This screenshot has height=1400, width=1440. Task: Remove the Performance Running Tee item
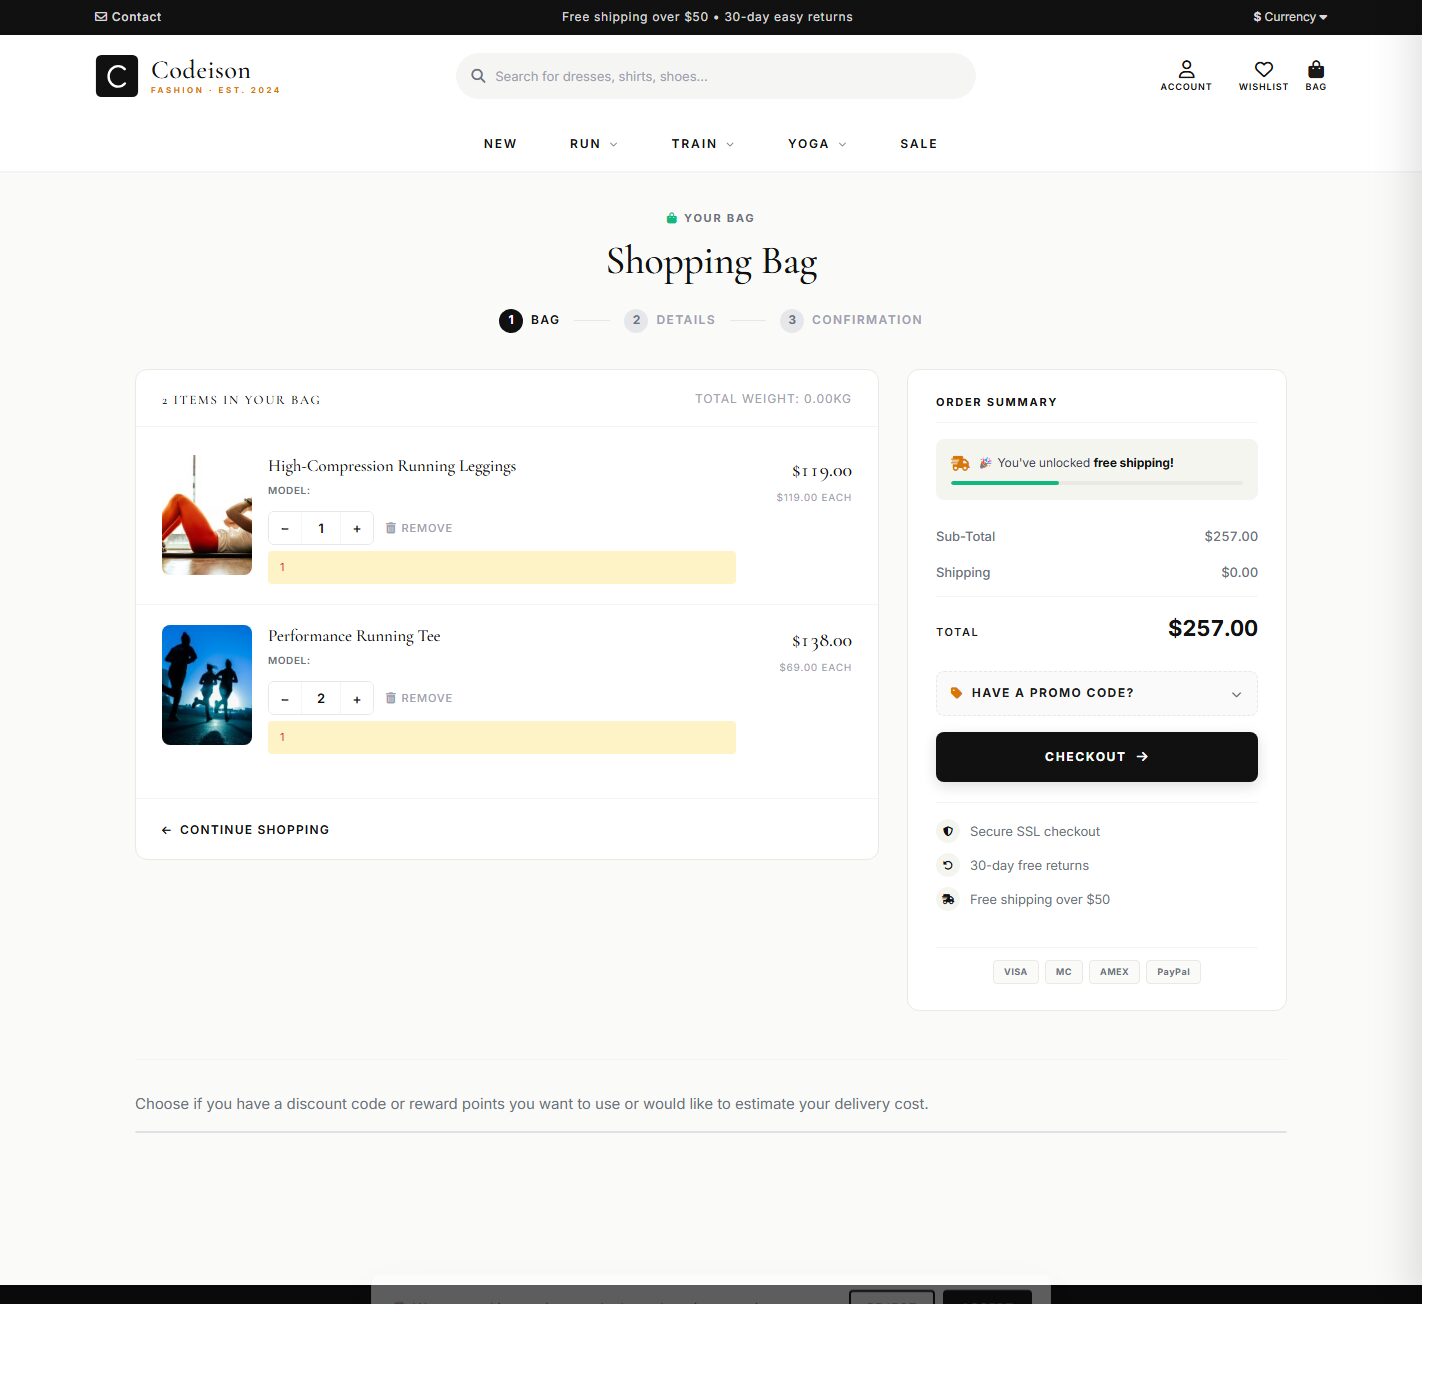pos(418,698)
